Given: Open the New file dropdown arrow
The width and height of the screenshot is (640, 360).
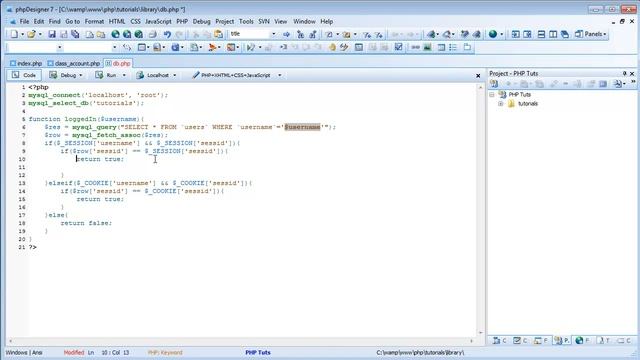Looking at the screenshot, I should coord(22,34).
